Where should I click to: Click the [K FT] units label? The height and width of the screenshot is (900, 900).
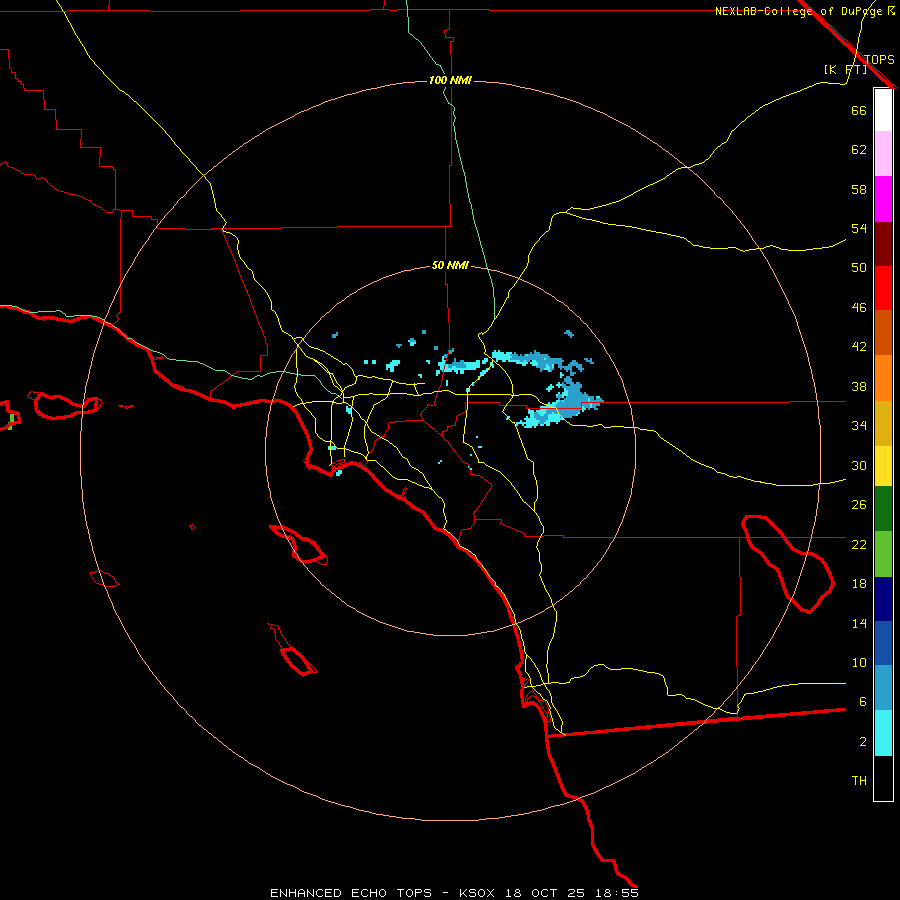click(845, 69)
